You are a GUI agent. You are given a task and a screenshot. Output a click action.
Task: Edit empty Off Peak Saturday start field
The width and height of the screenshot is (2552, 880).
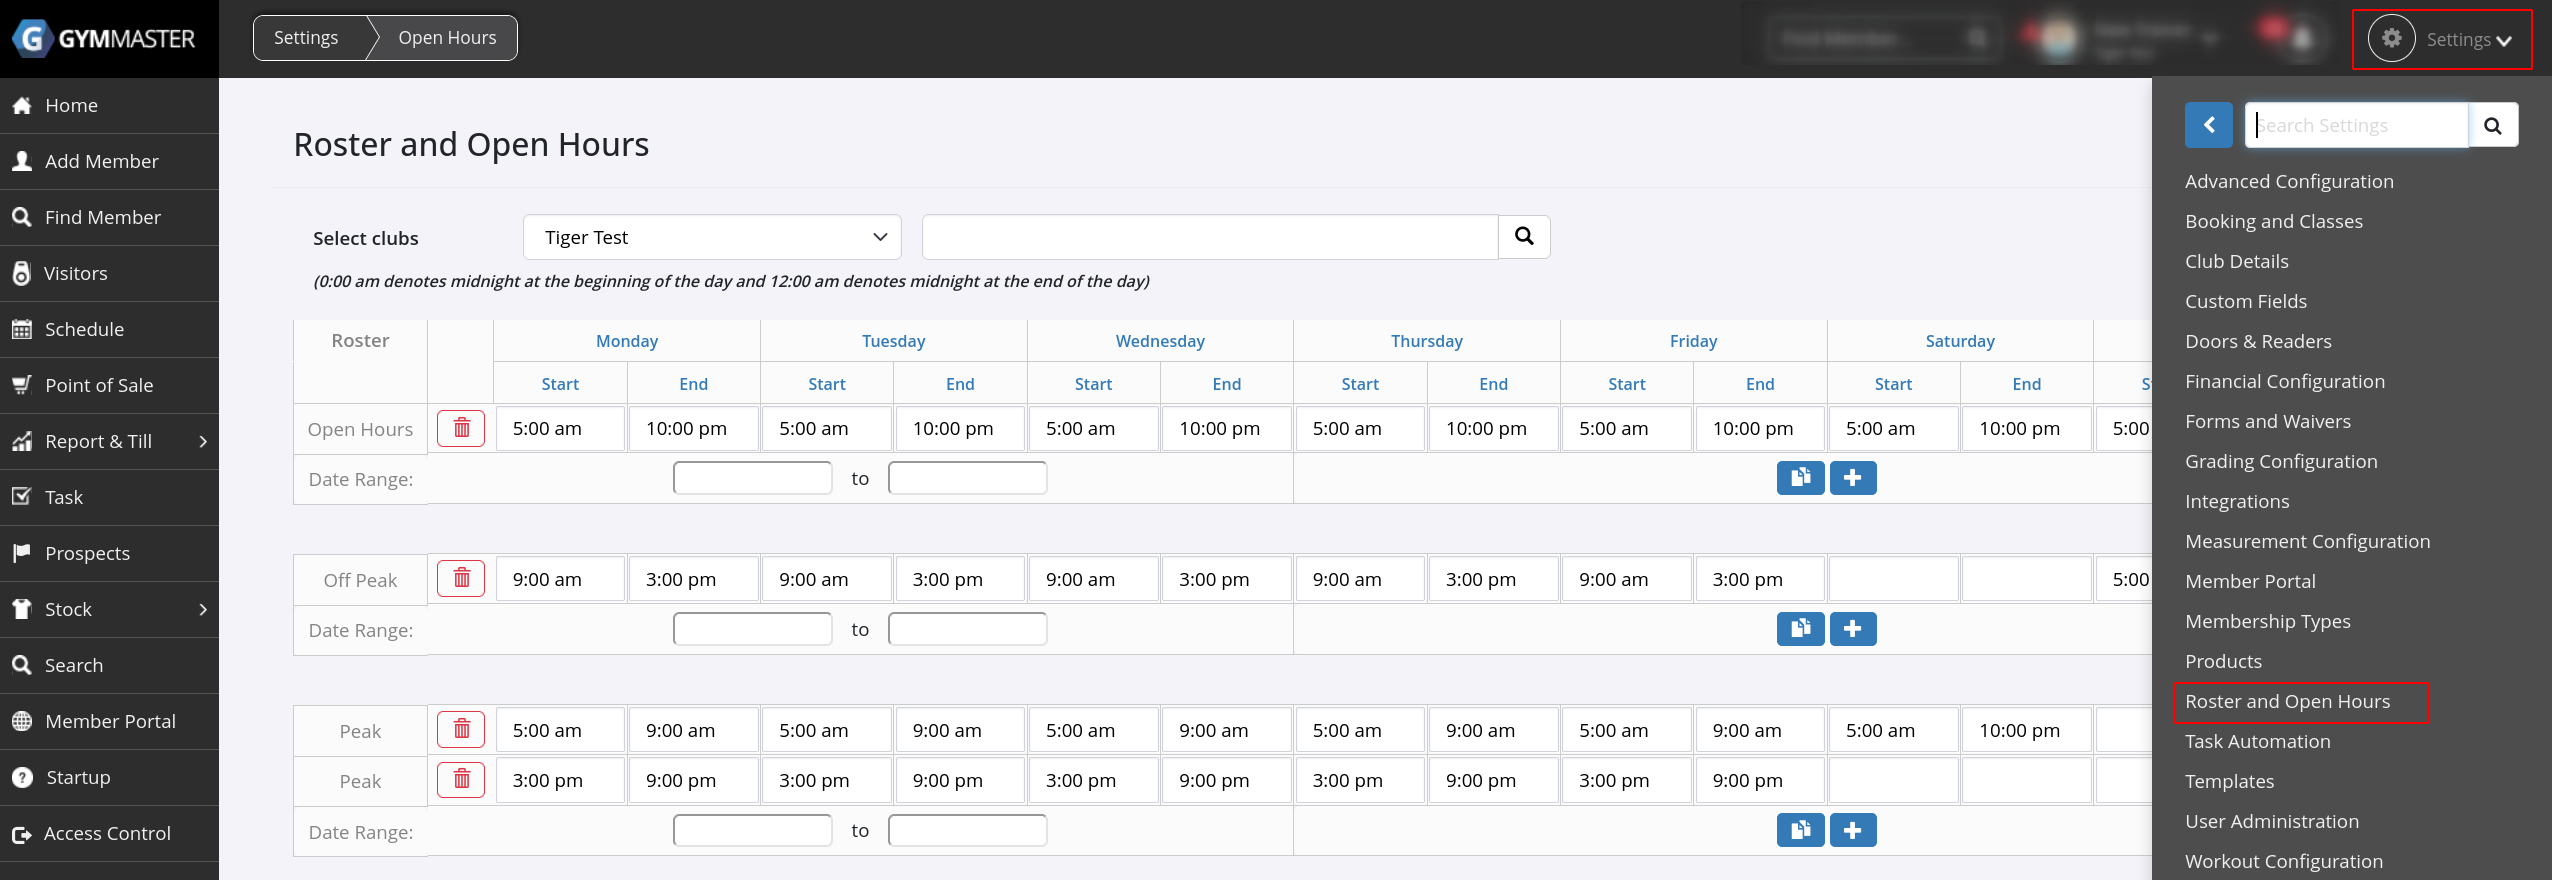click(1893, 579)
